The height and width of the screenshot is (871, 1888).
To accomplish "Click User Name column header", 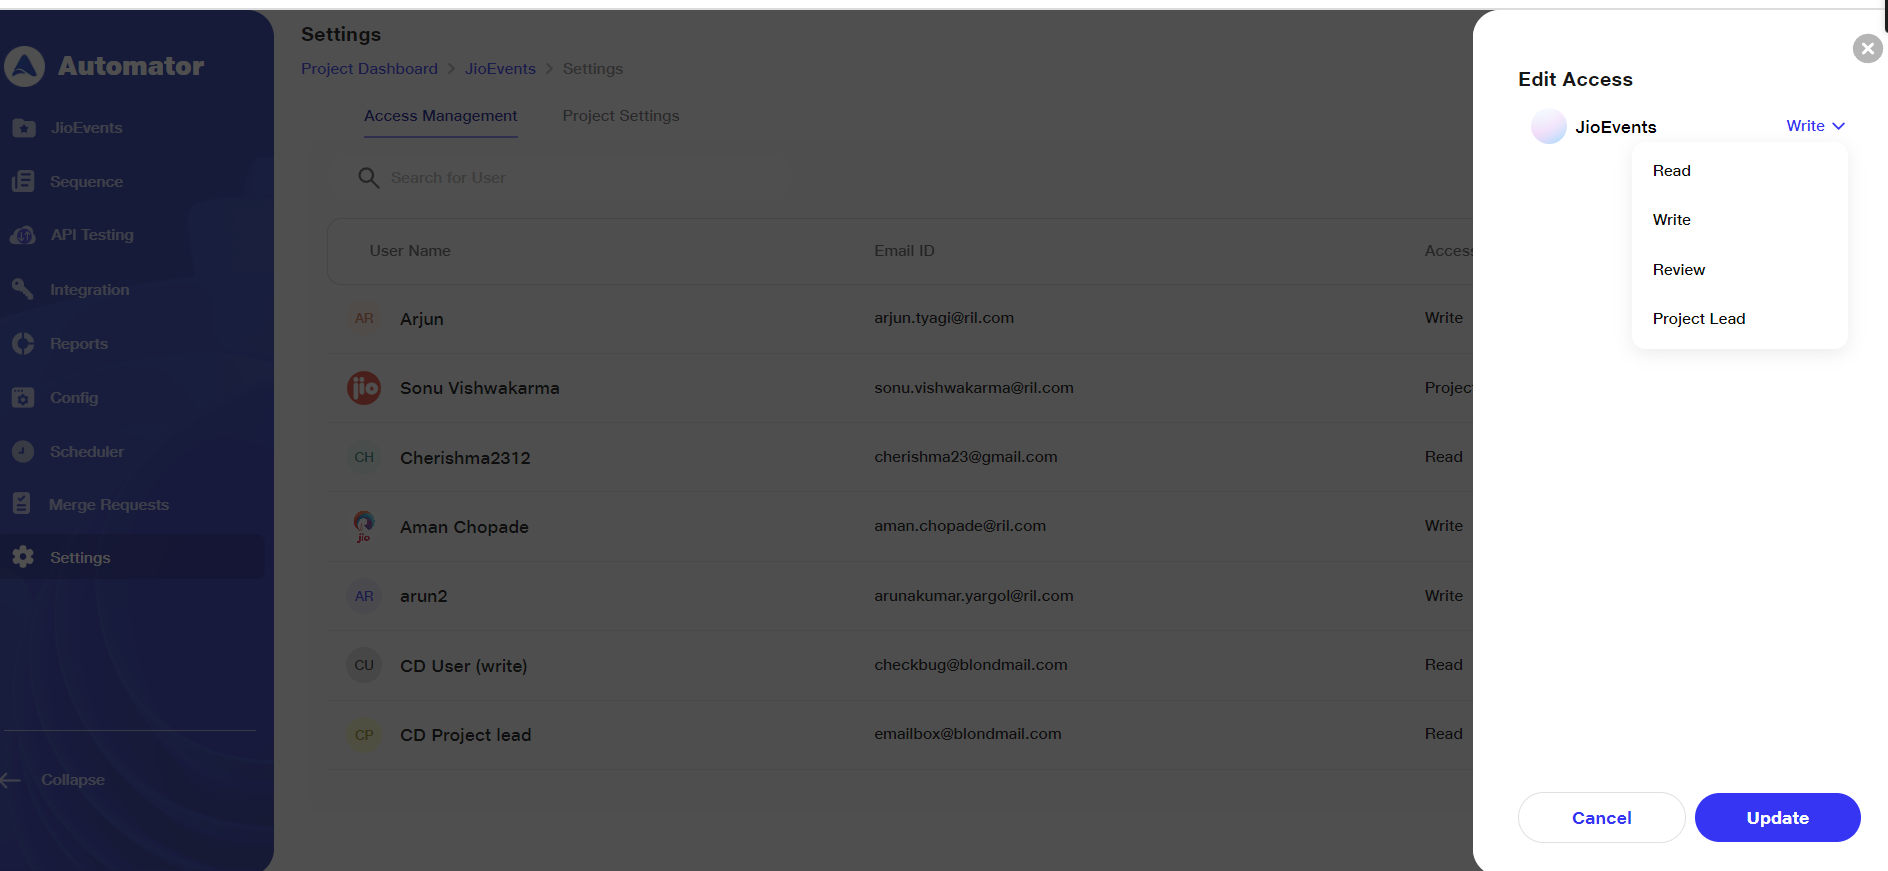I will pos(410,251).
